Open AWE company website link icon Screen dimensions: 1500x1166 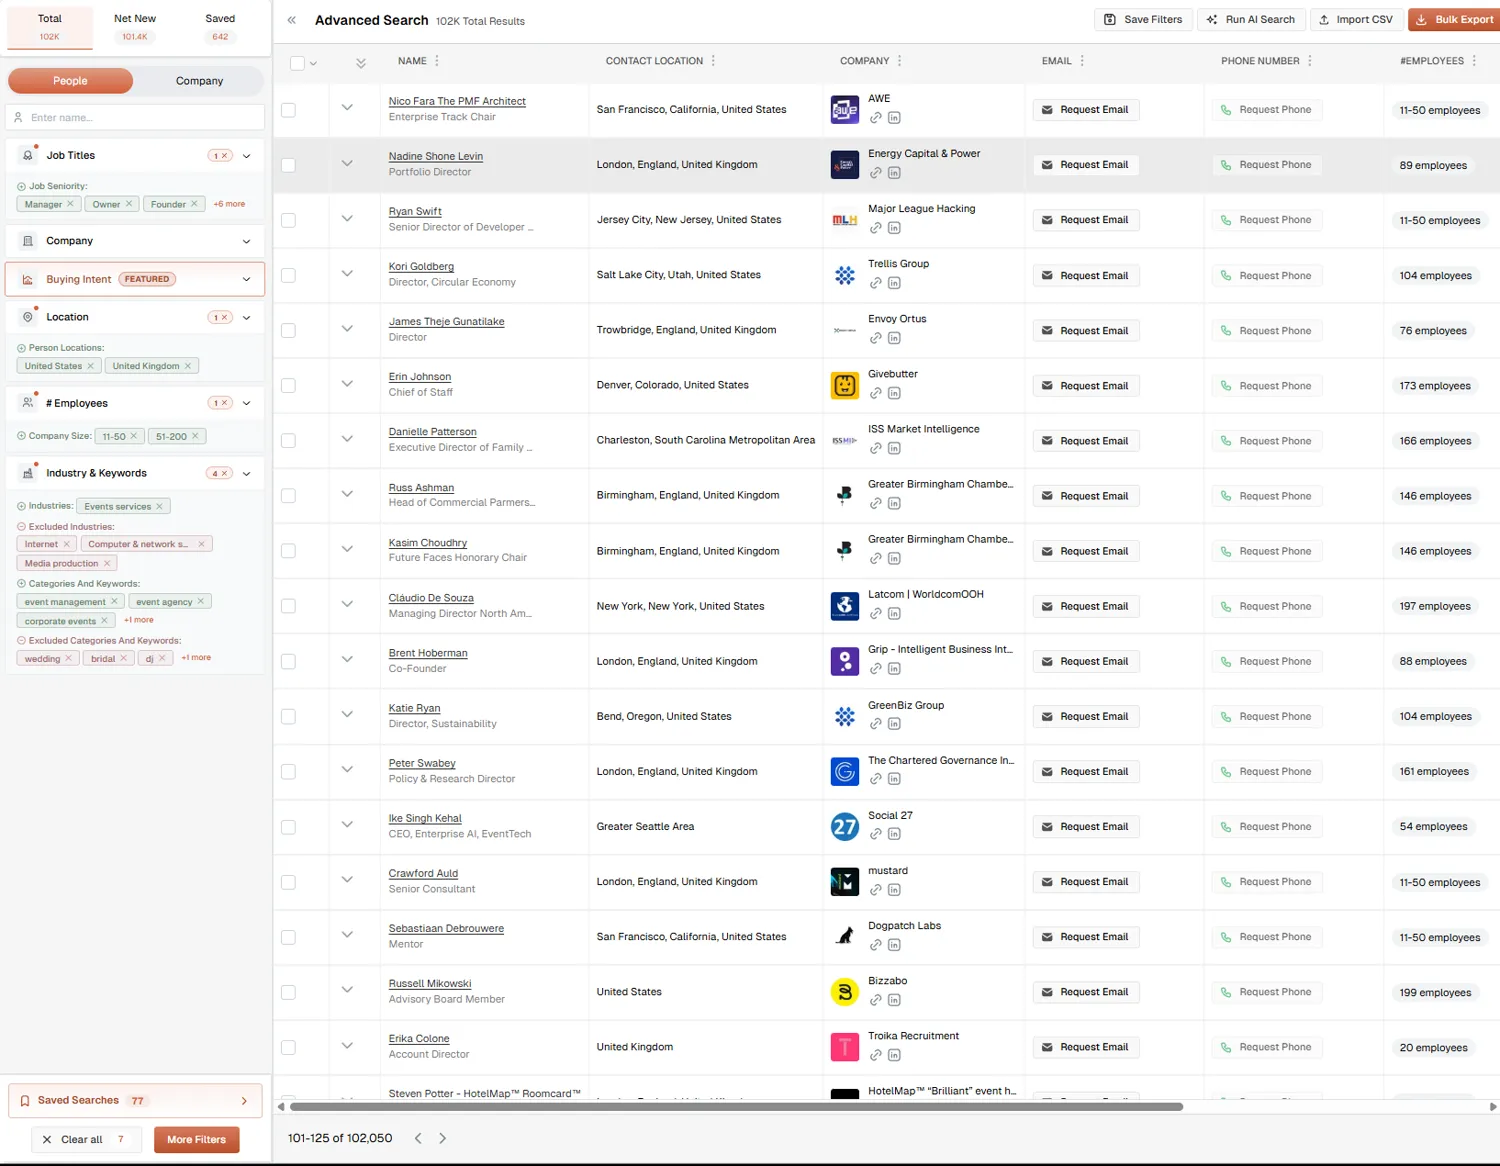click(876, 118)
